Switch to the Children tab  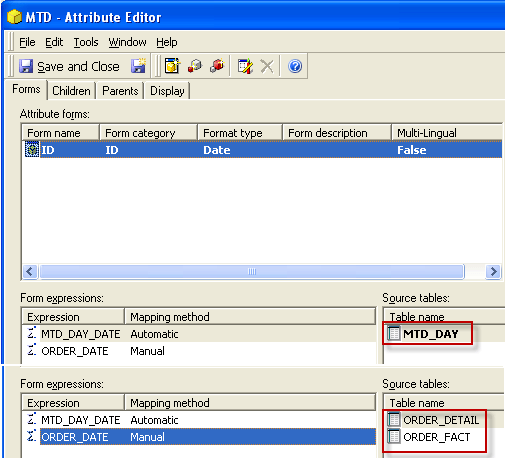(x=71, y=91)
